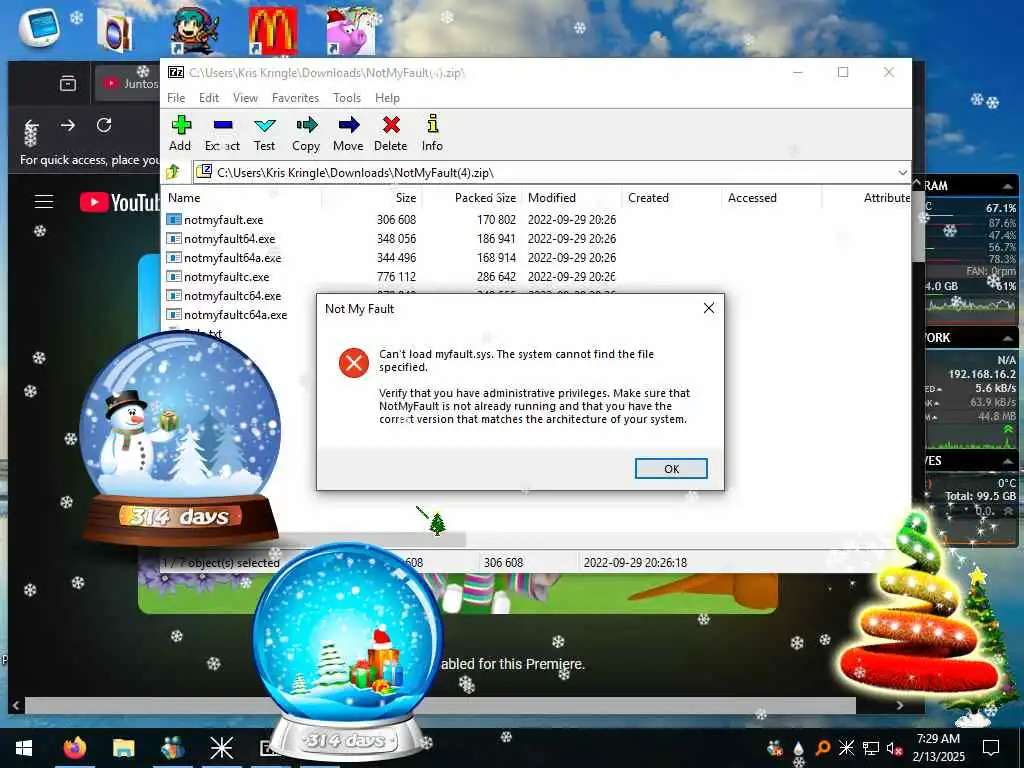Select notmyfault64a.exe in the file list
Viewport: 1024px width, 768px height.
232,258
